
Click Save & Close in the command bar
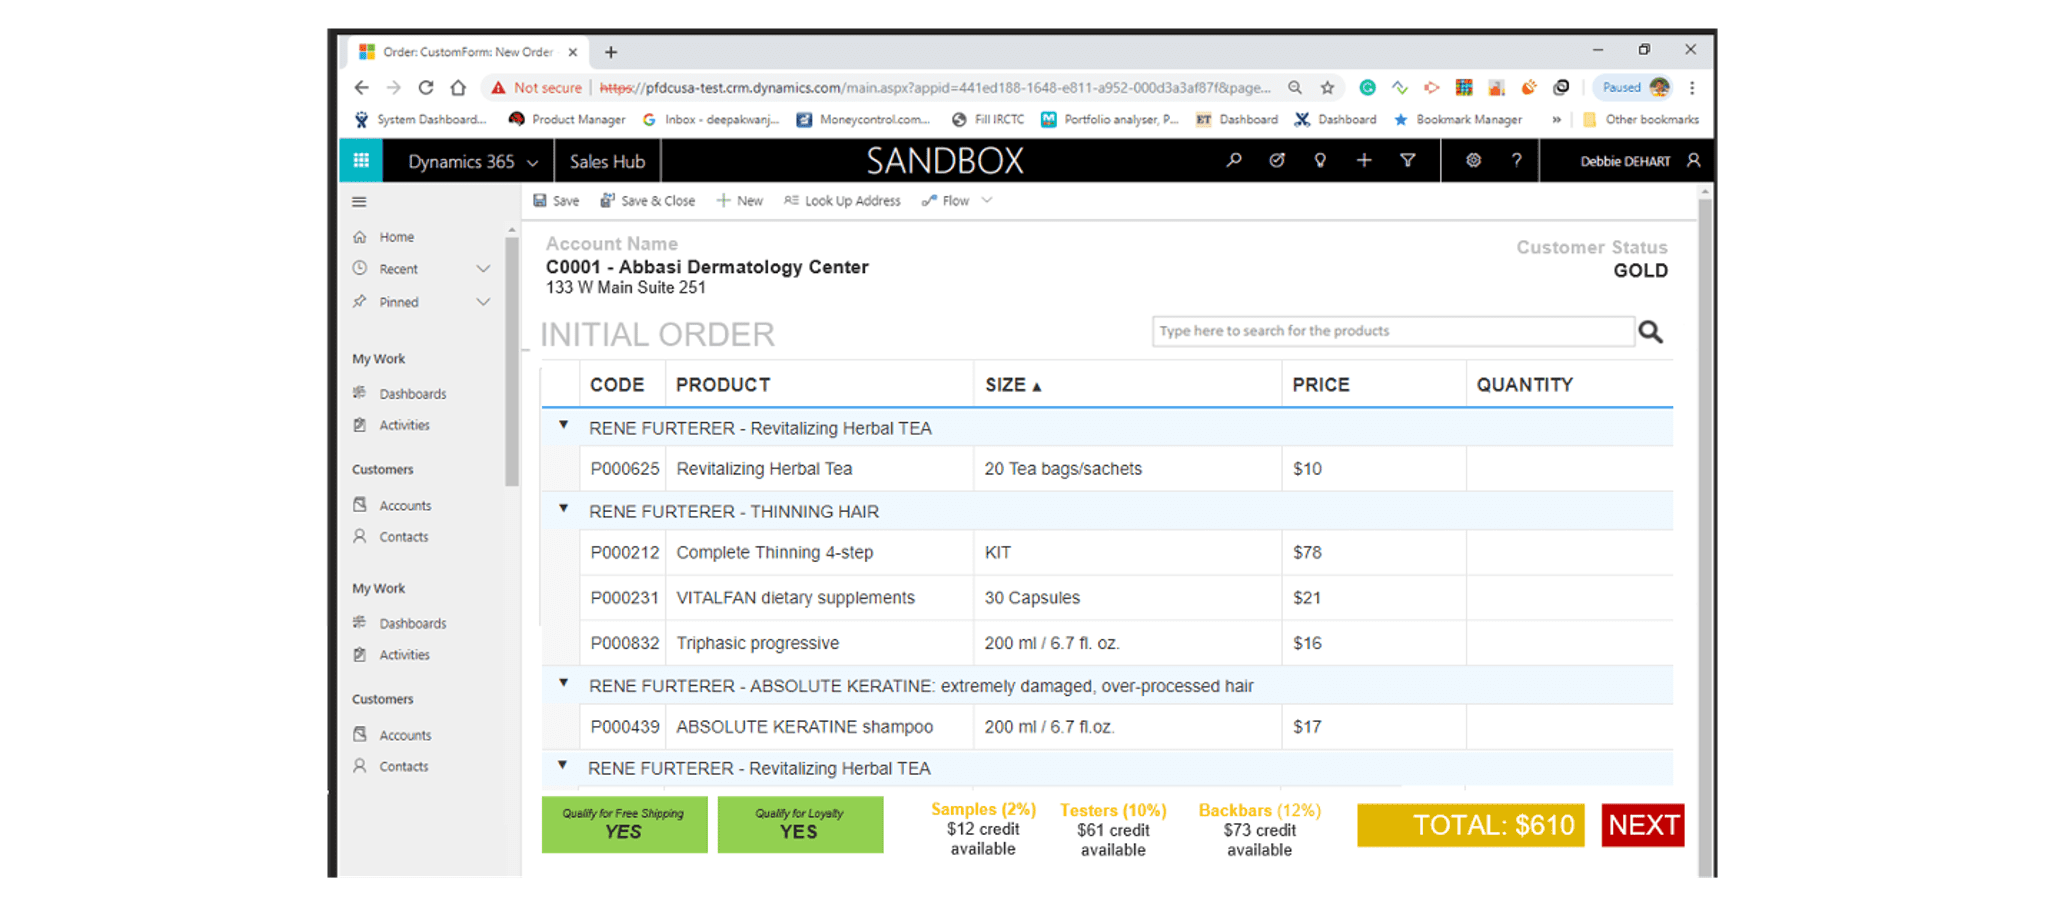coord(647,201)
